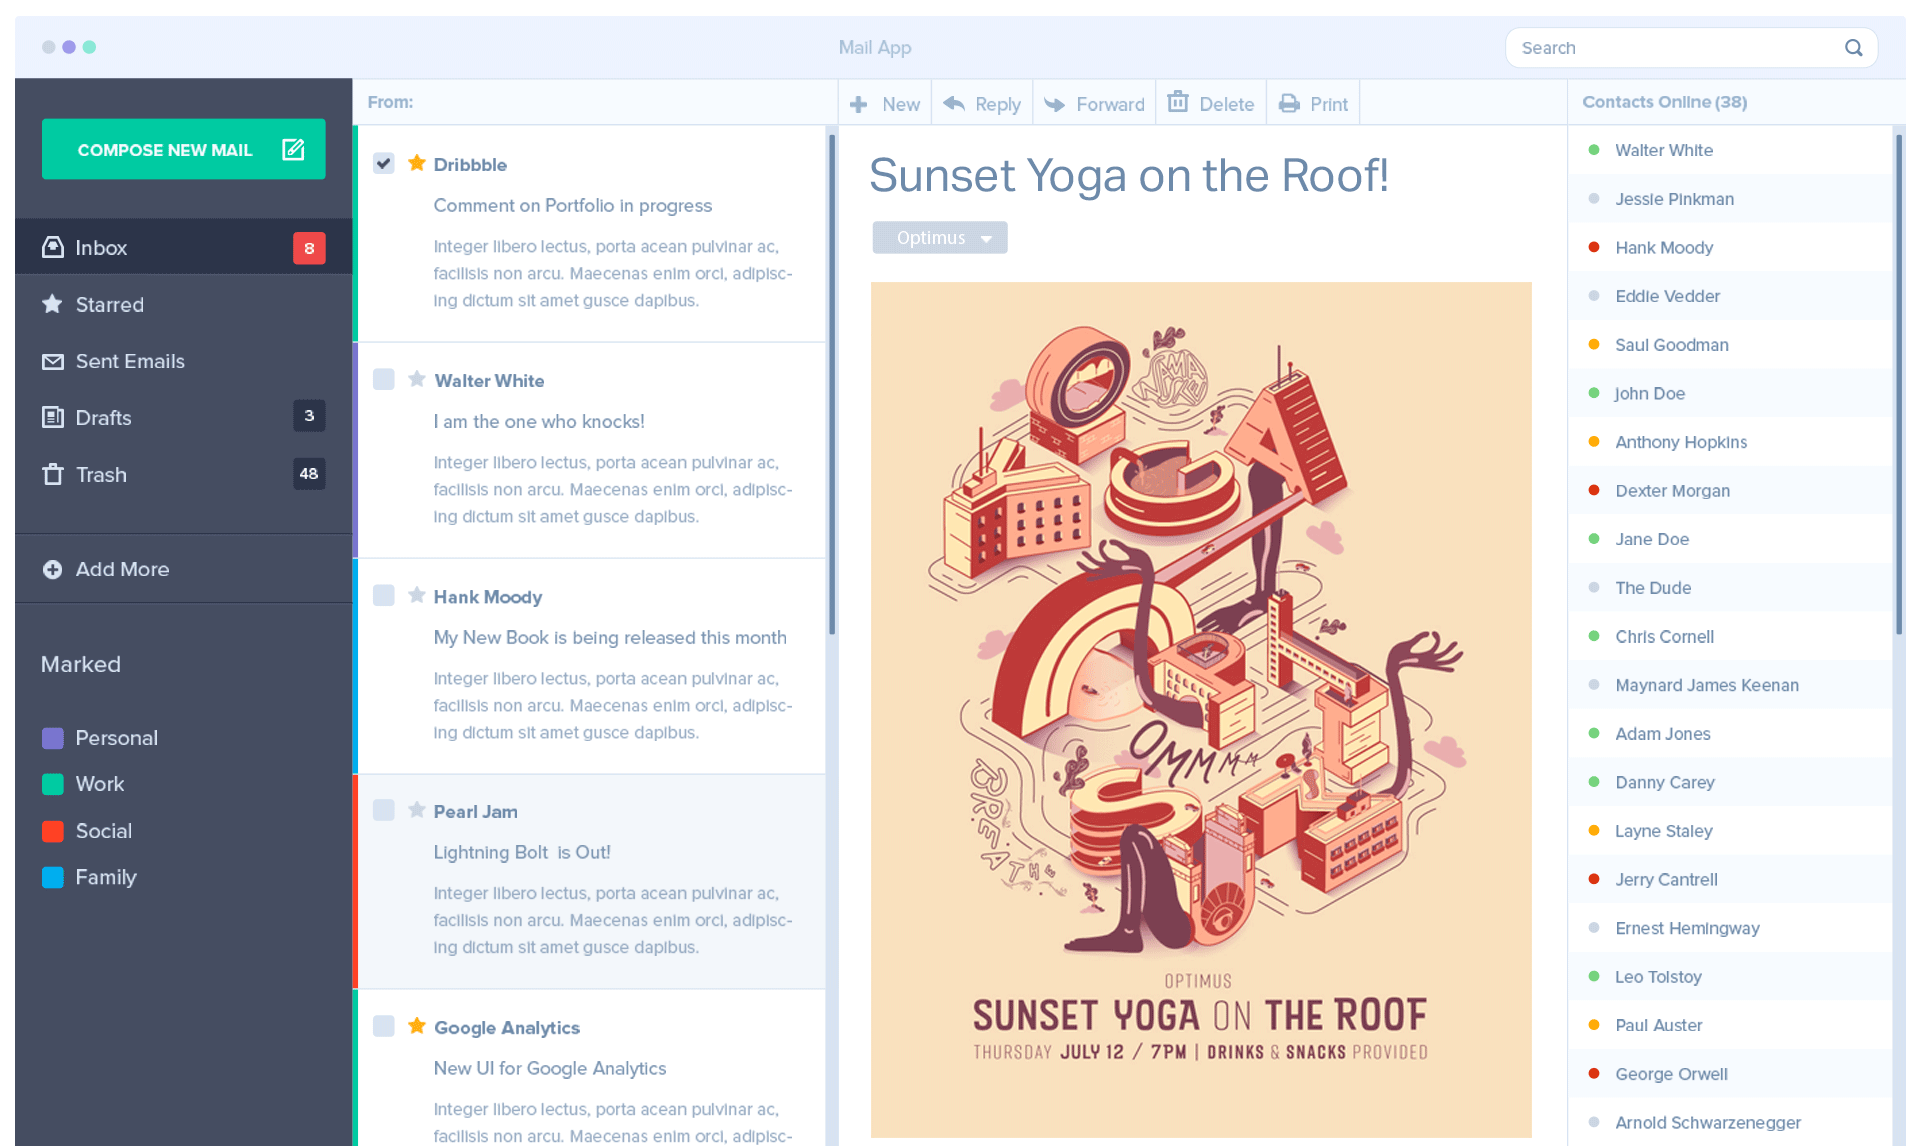
Task: Open the Sent Emails folder
Action: (131, 361)
